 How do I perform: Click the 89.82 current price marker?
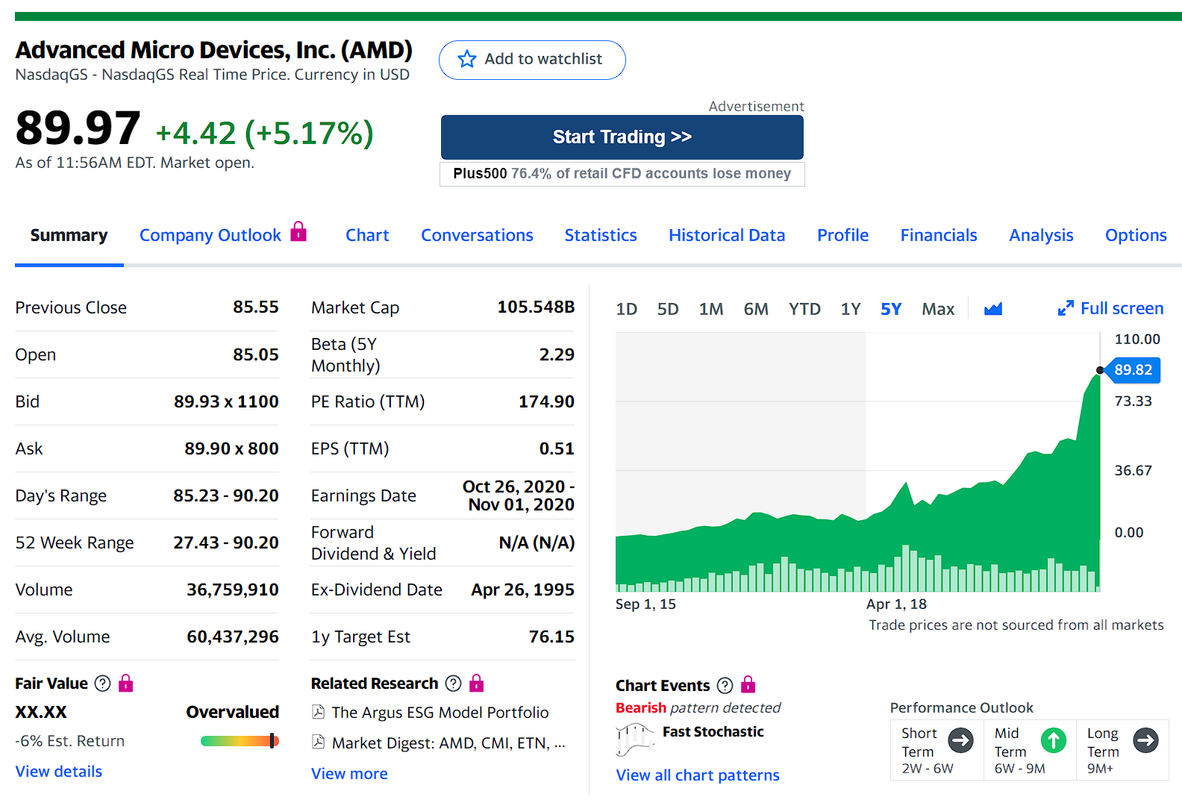pyautogui.click(x=1133, y=369)
